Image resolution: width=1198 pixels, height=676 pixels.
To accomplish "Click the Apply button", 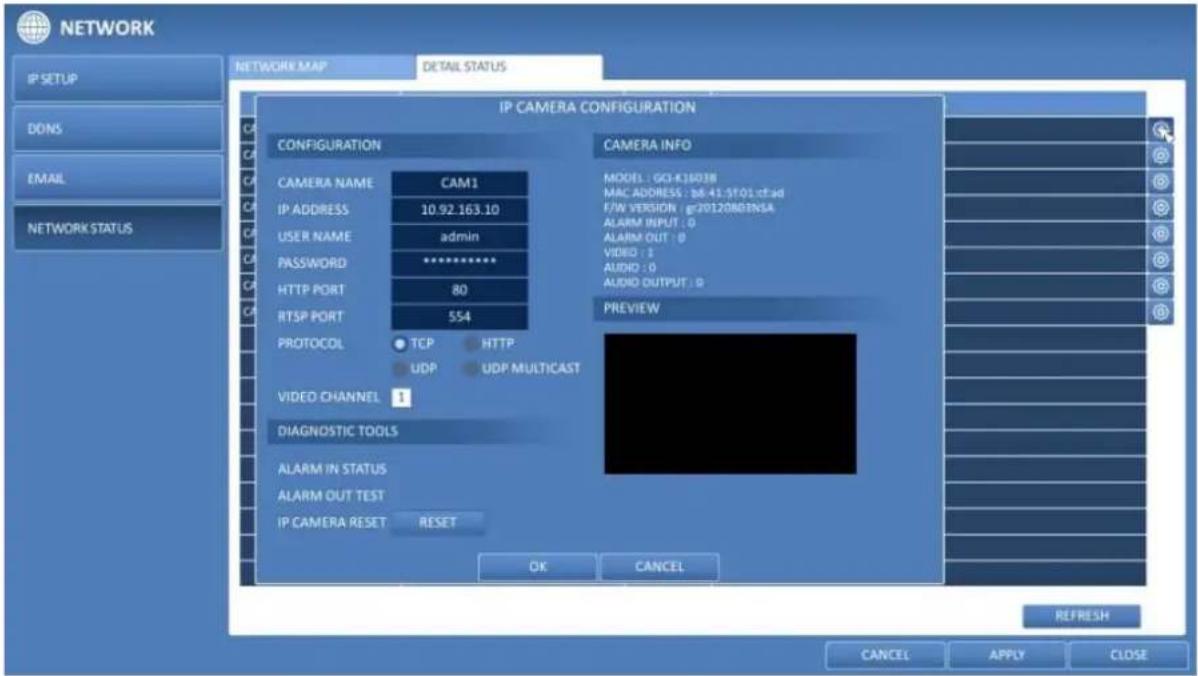I will pyautogui.click(x=1007, y=655).
